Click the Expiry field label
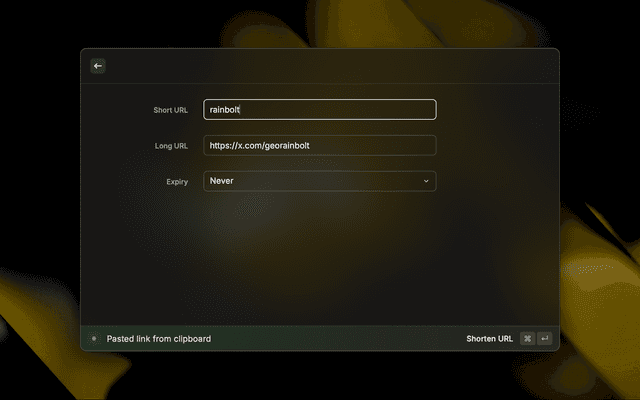This screenshot has height=400, width=640. point(177,182)
